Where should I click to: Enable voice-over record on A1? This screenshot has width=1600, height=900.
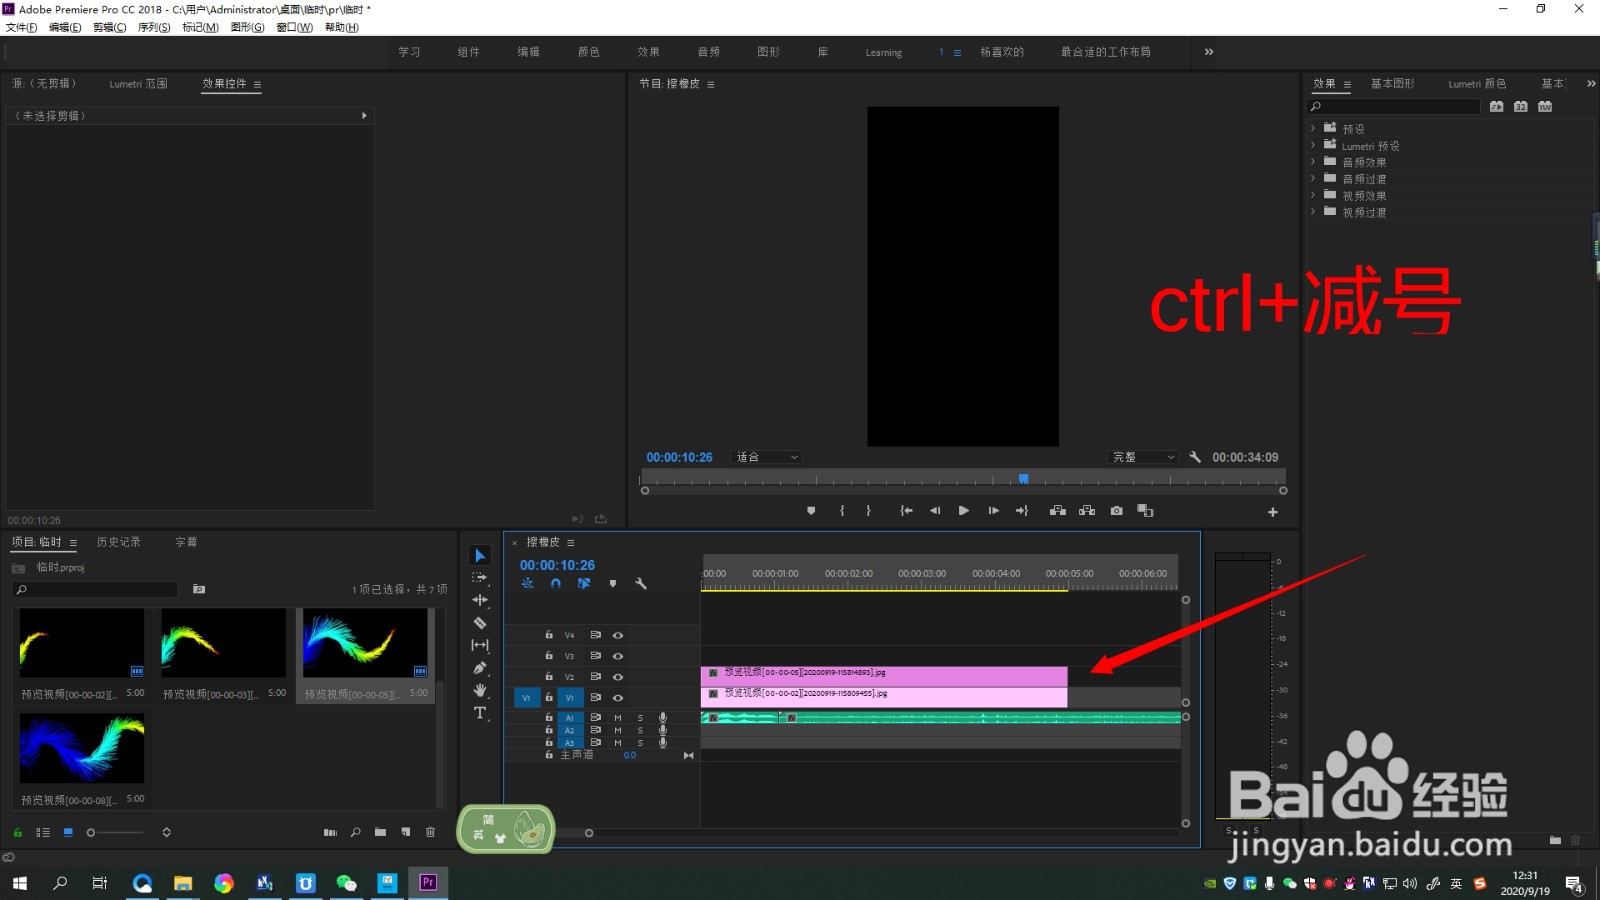pyautogui.click(x=663, y=718)
